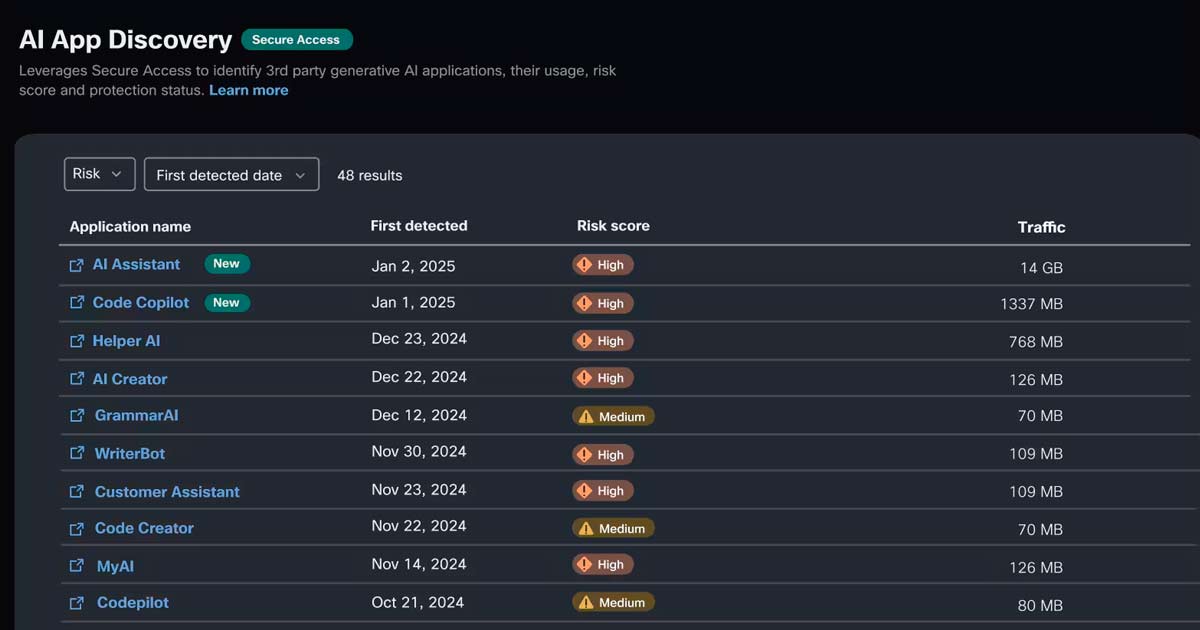The height and width of the screenshot is (630, 1200).
Task: Sort by Traffic column header
Action: (1041, 227)
